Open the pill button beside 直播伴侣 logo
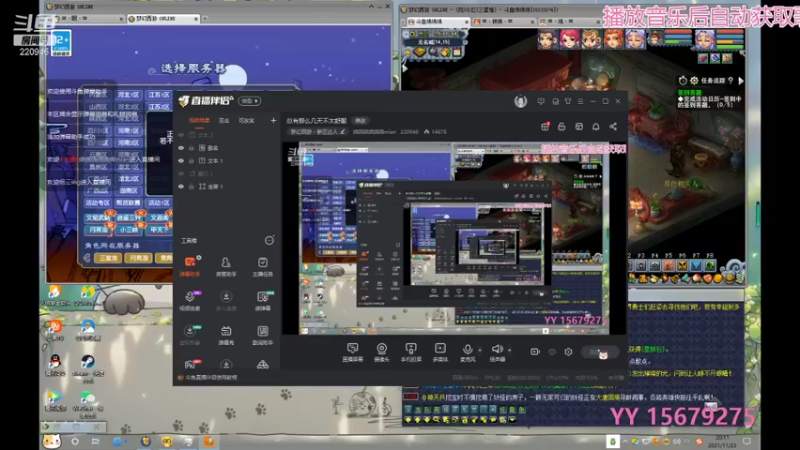800x450 pixels. click(x=249, y=101)
